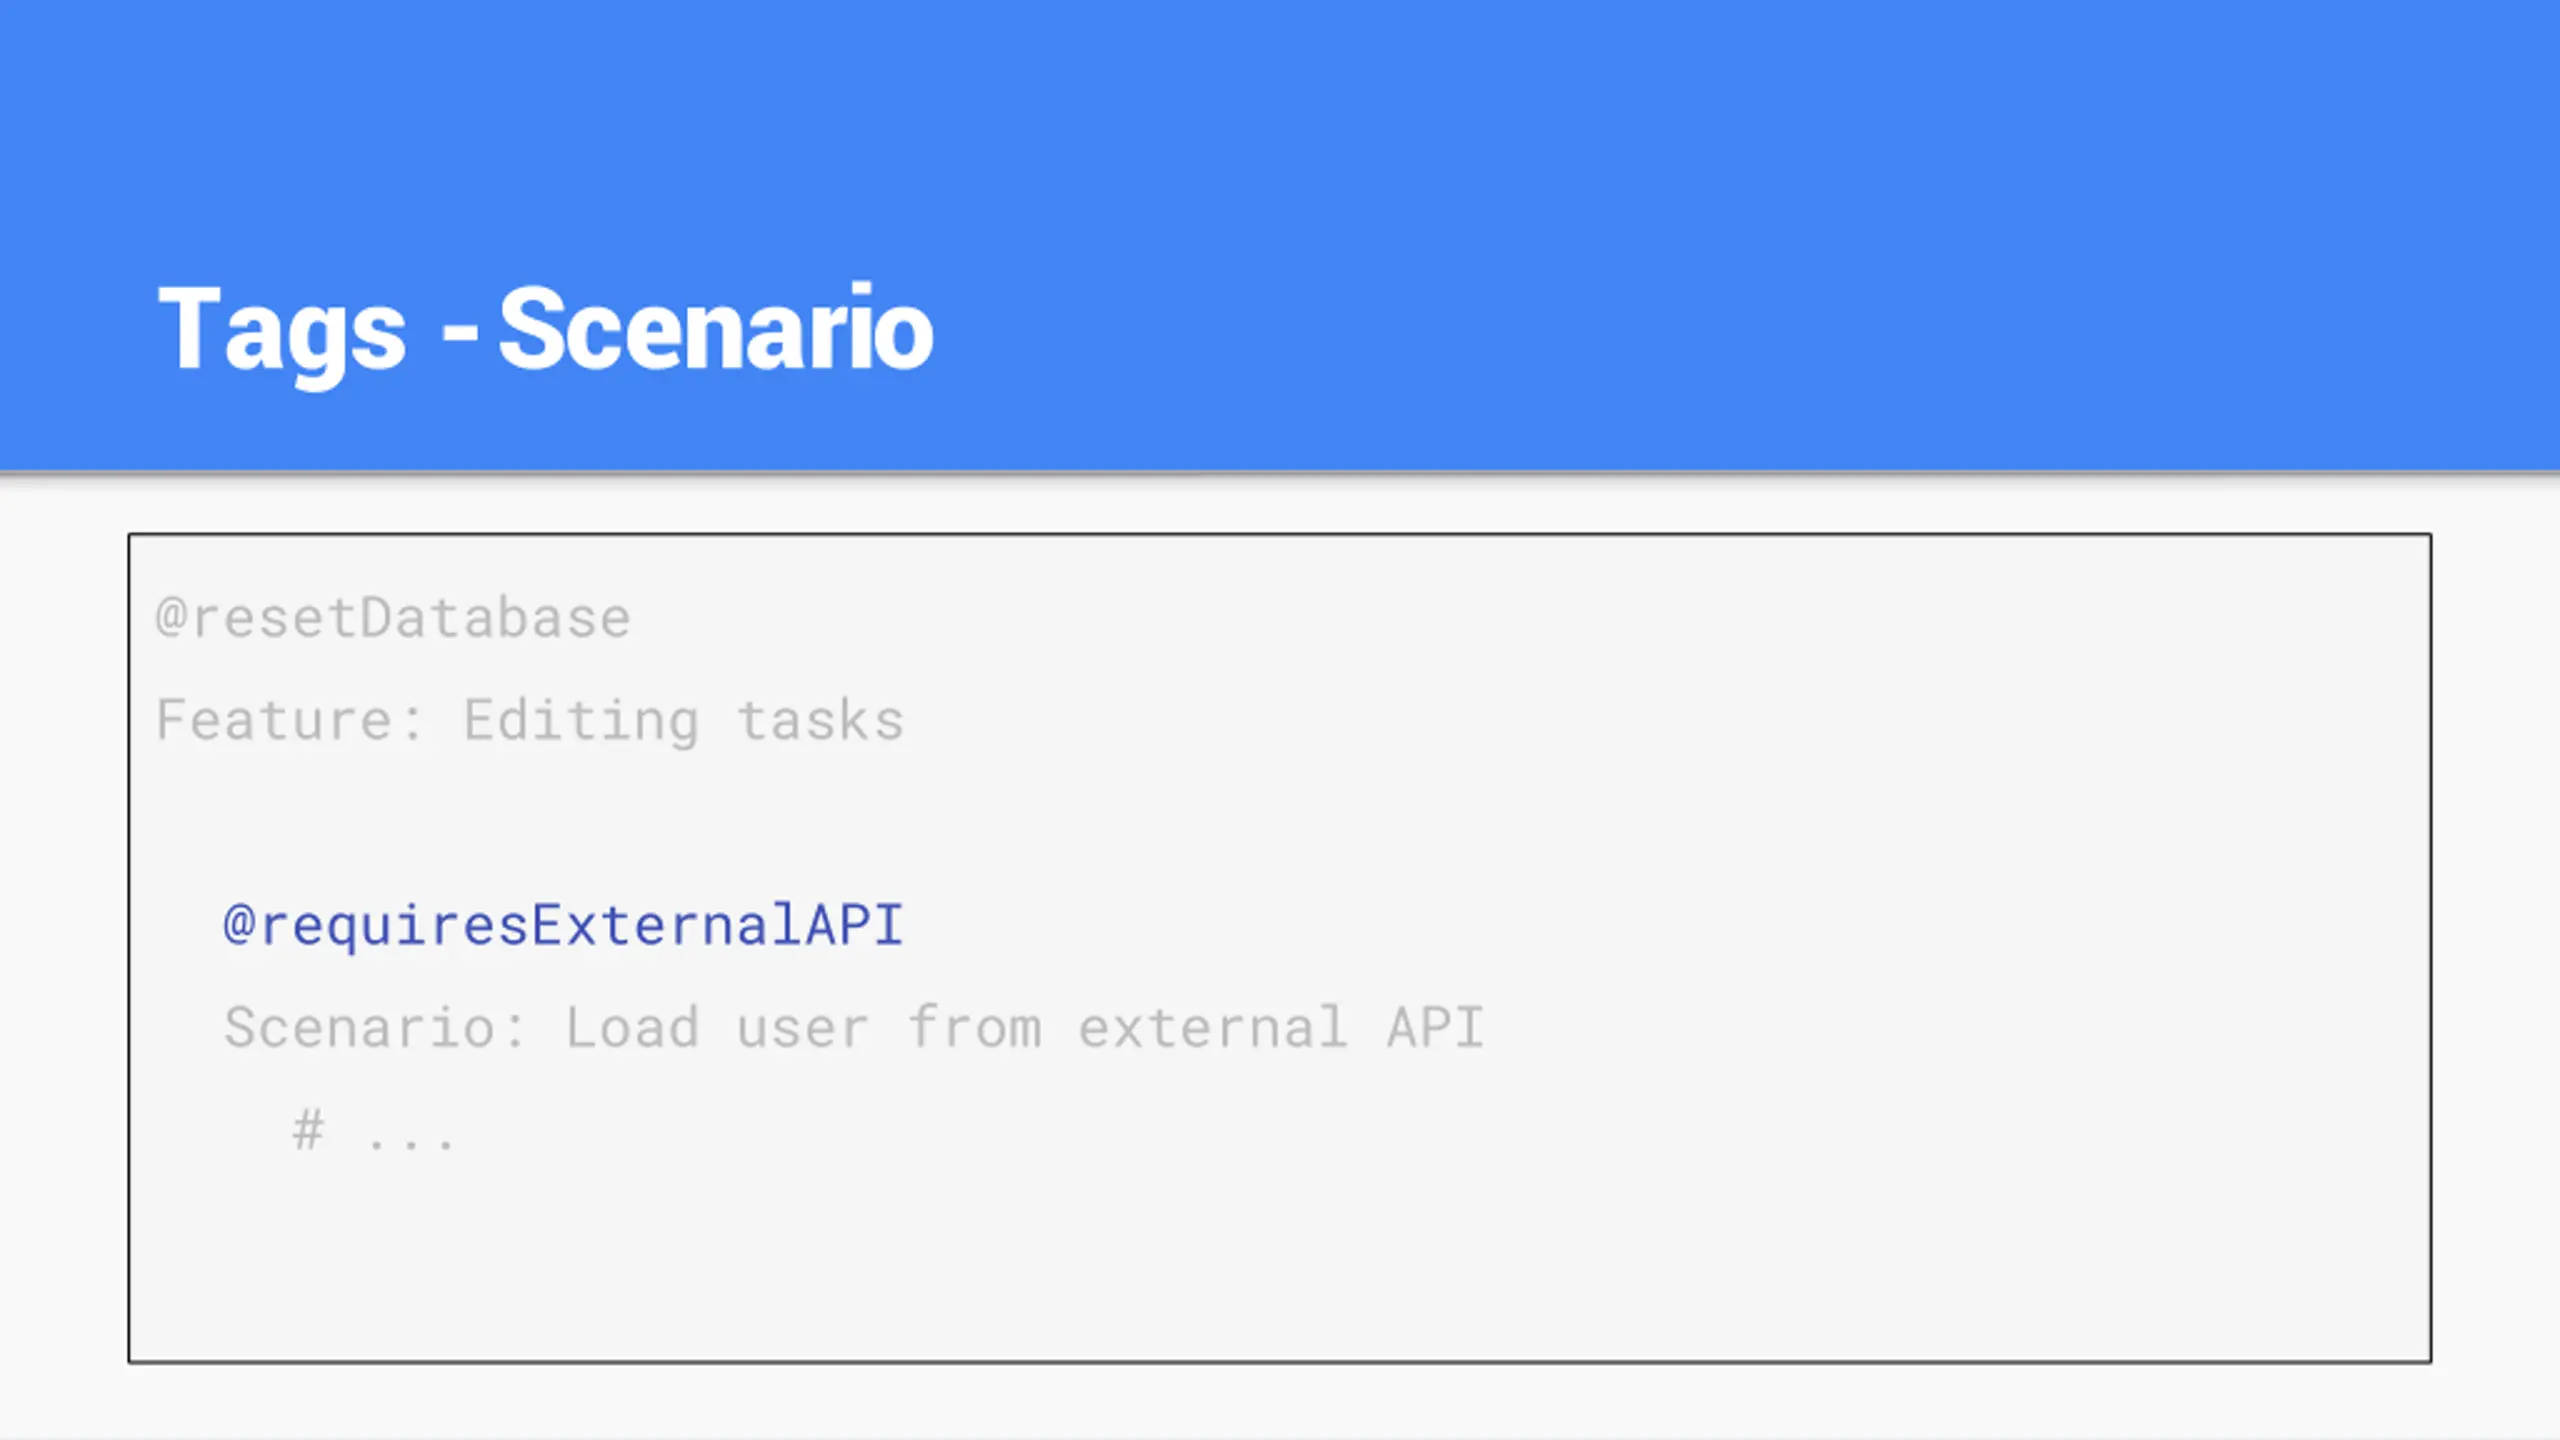Click the "..." ellipsis in the comment line
Viewport: 2560px width, 1440px height.
411,1142
